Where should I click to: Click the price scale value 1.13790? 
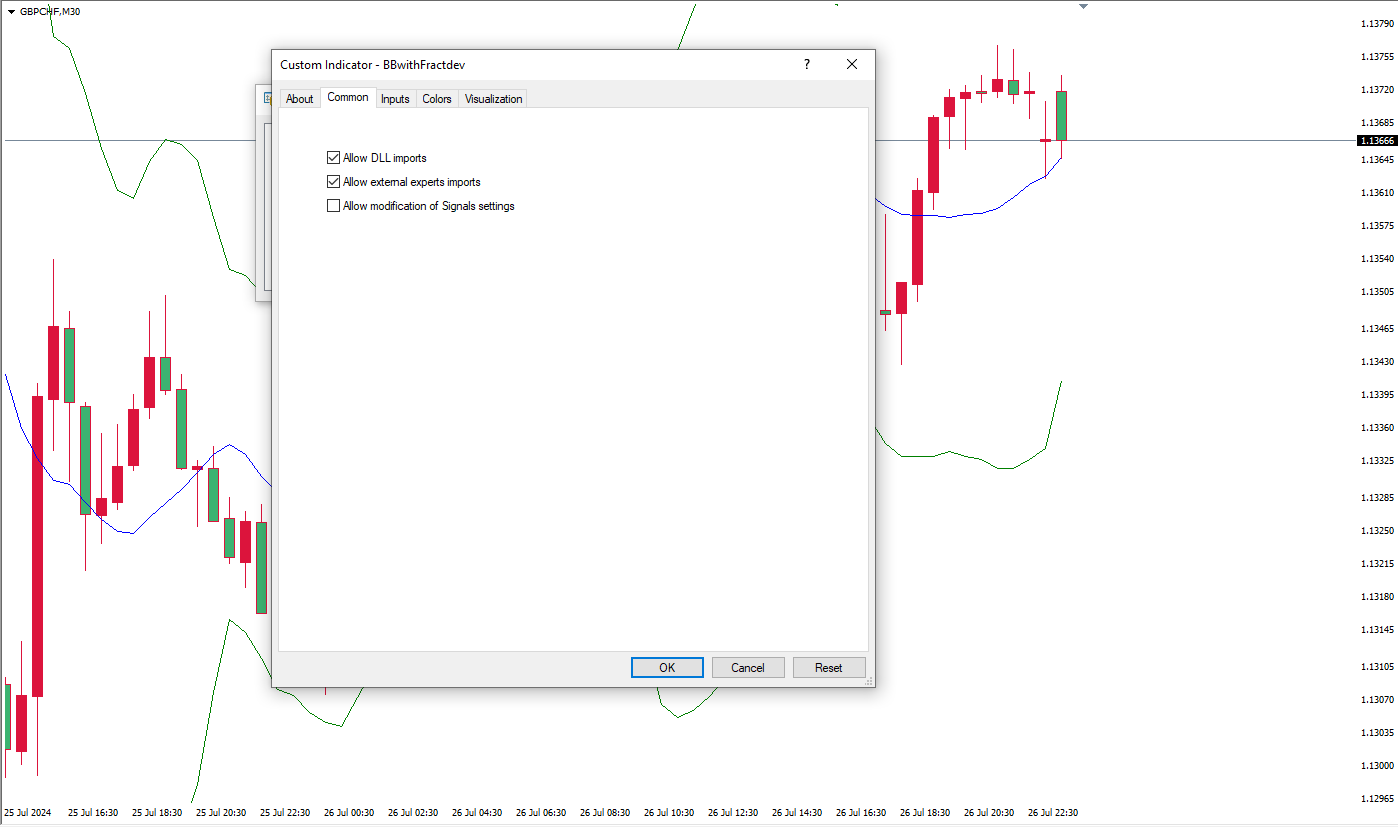1378,24
